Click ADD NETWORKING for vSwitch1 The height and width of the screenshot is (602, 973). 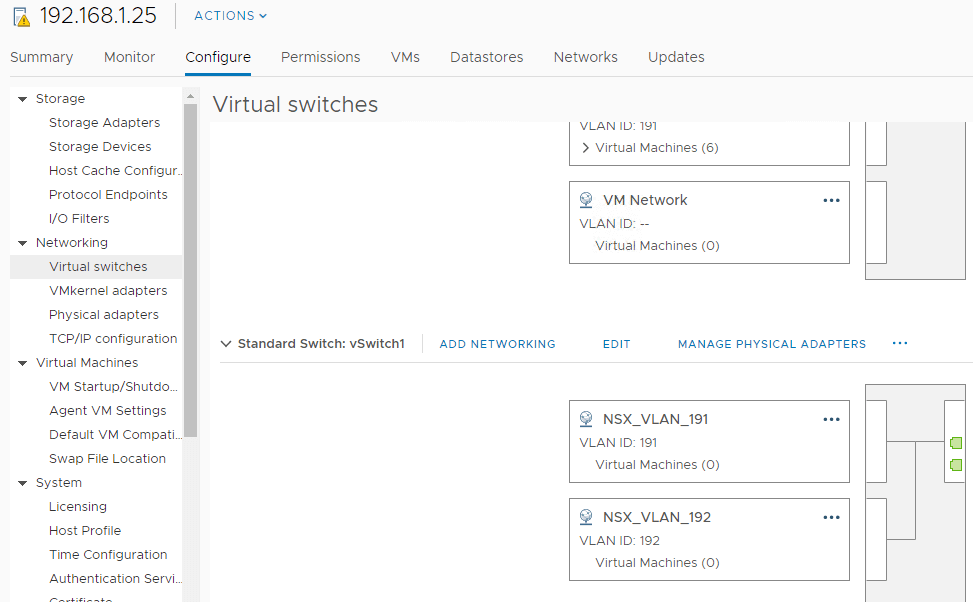[497, 344]
